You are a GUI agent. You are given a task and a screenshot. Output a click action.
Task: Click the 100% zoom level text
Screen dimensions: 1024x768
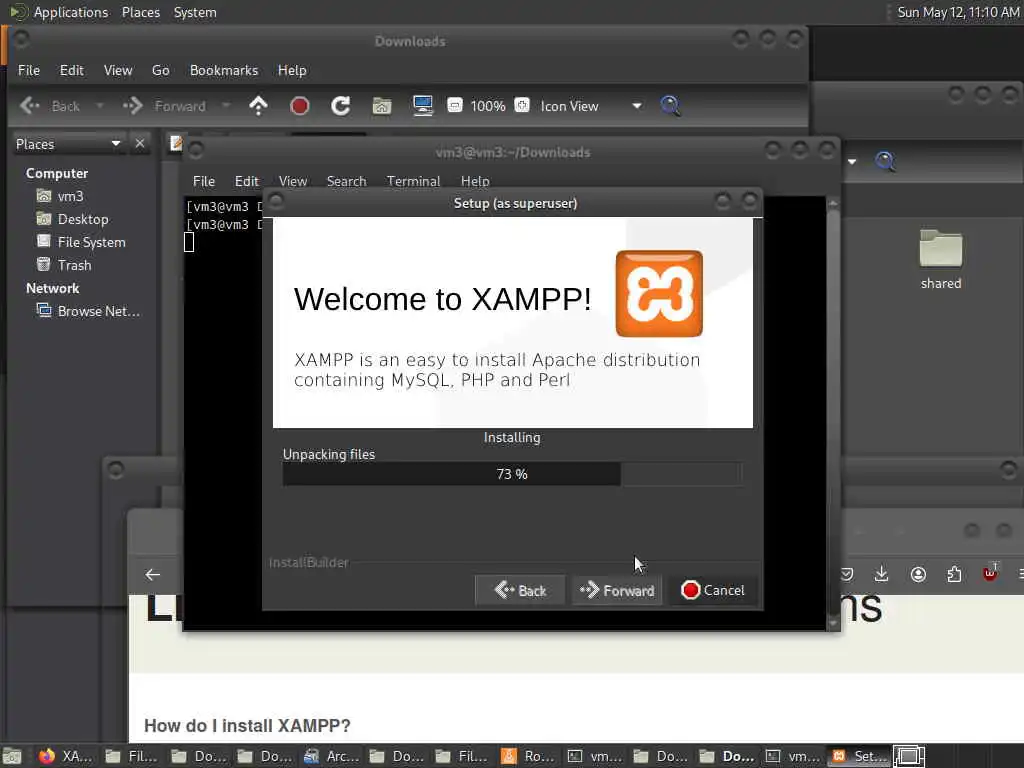point(488,106)
